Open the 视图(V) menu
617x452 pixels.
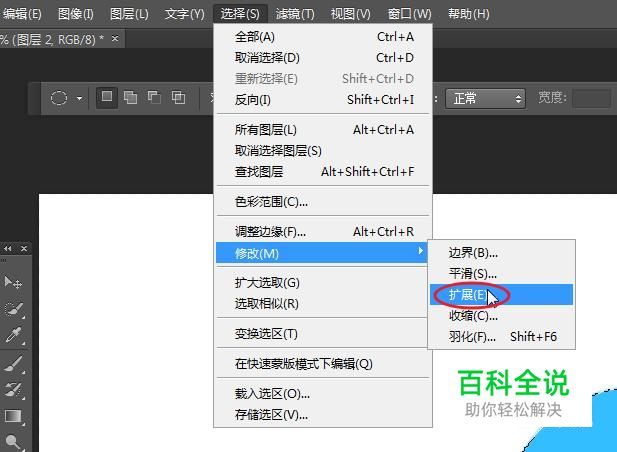[x=351, y=14]
